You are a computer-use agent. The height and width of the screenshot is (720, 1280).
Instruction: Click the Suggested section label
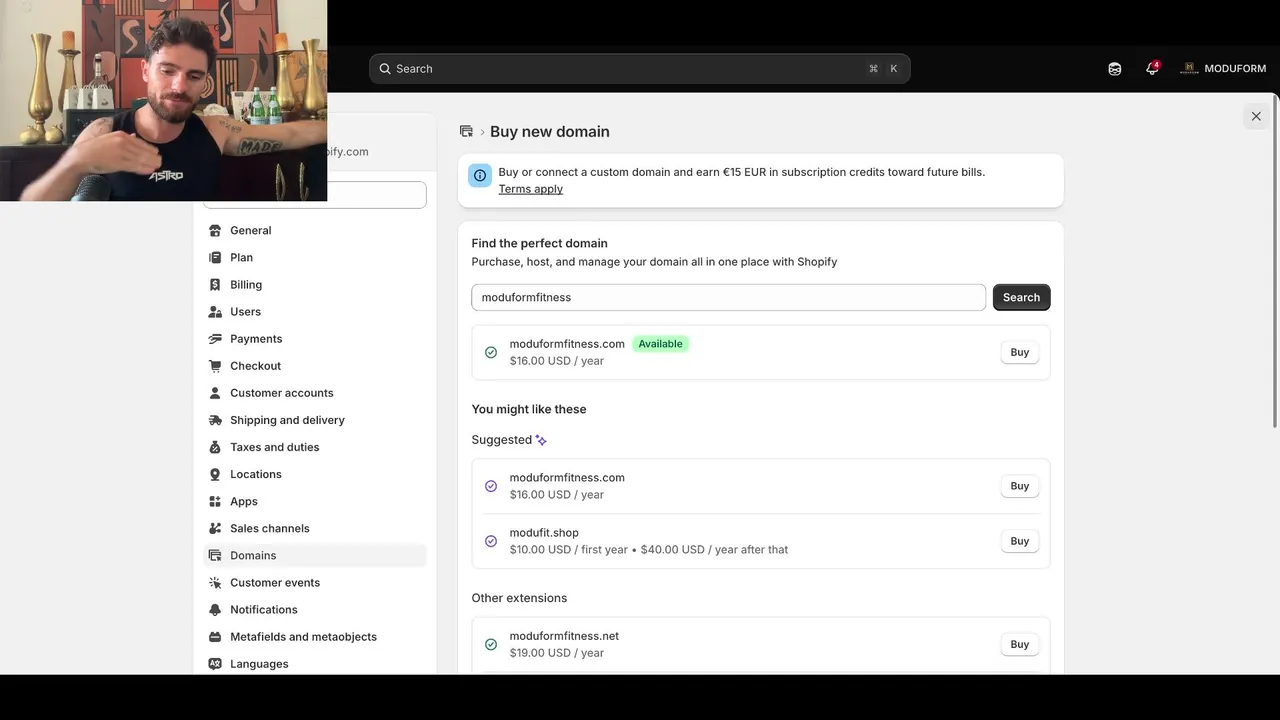pyautogui.click(x=502, y=440)
